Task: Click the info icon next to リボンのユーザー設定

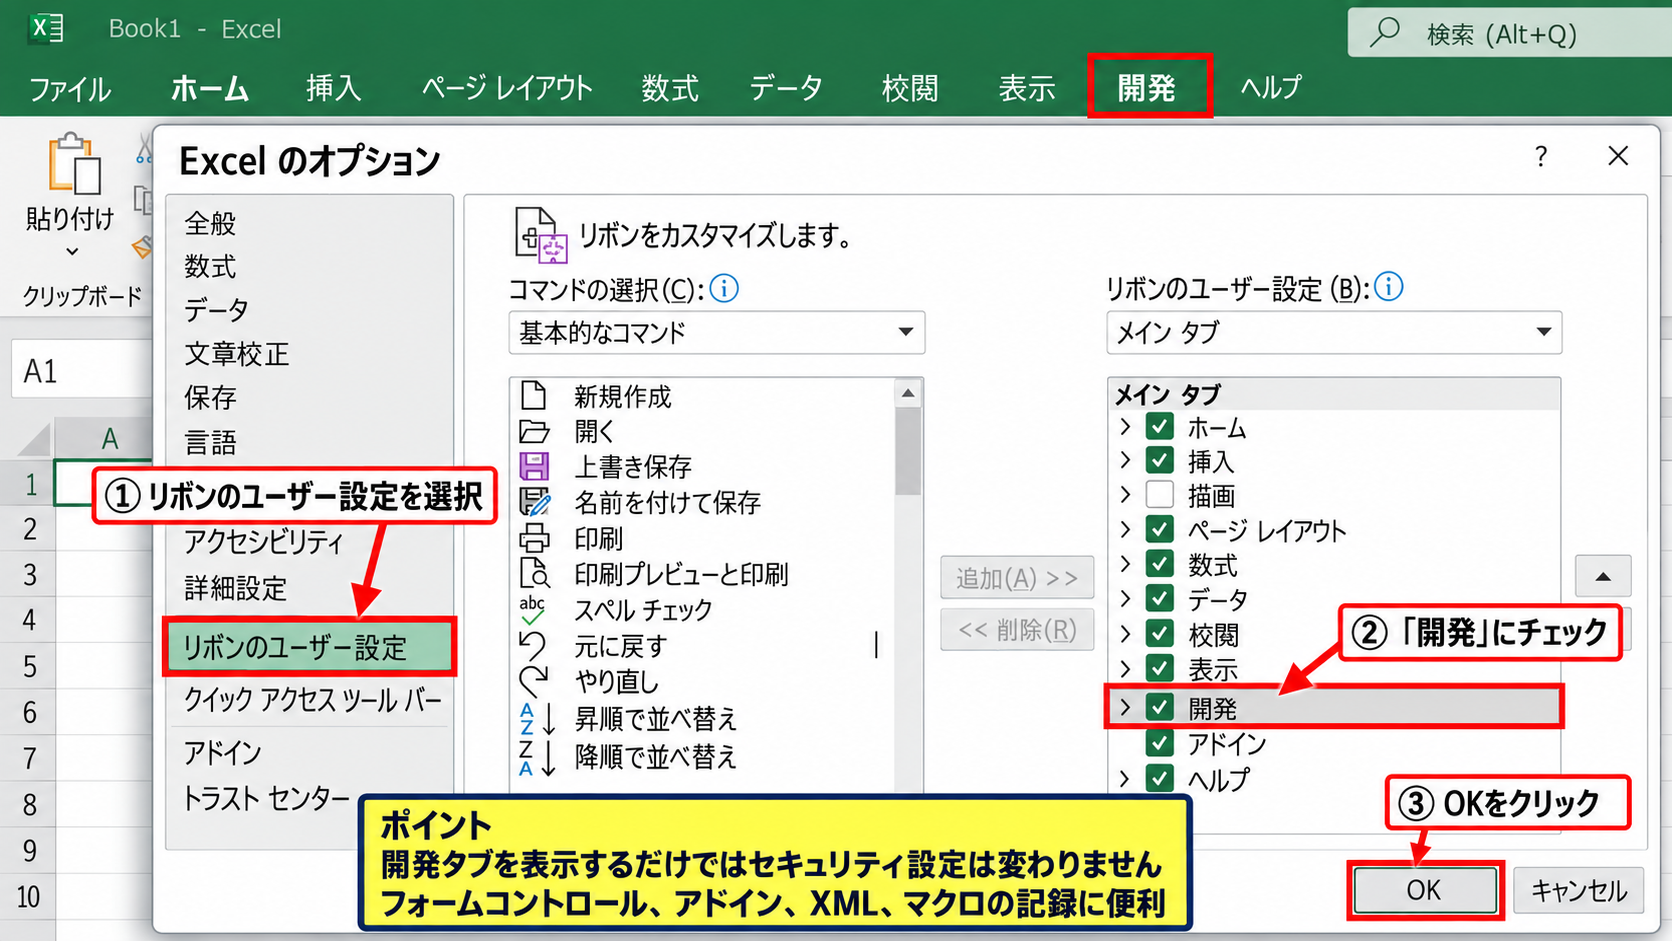Action: tap(1389, 287)
